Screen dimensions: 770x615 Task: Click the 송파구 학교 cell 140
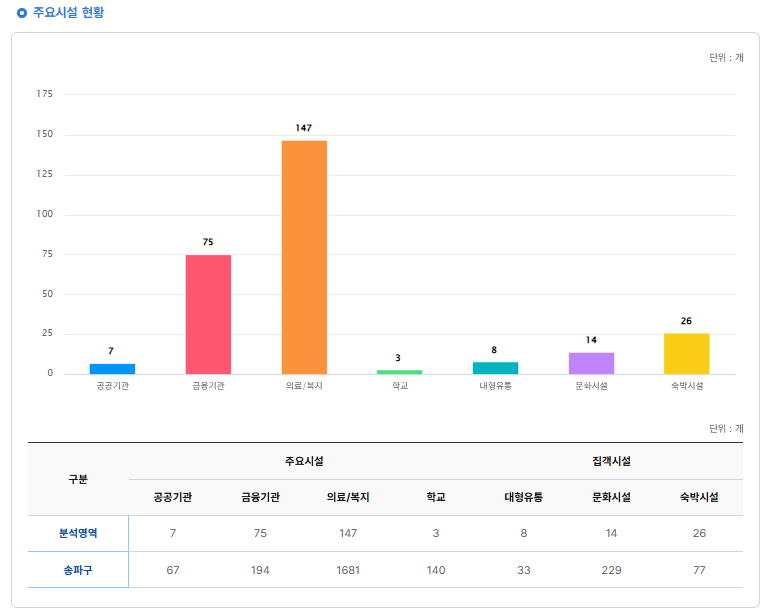pyautogui.click(x=436, y=570)
